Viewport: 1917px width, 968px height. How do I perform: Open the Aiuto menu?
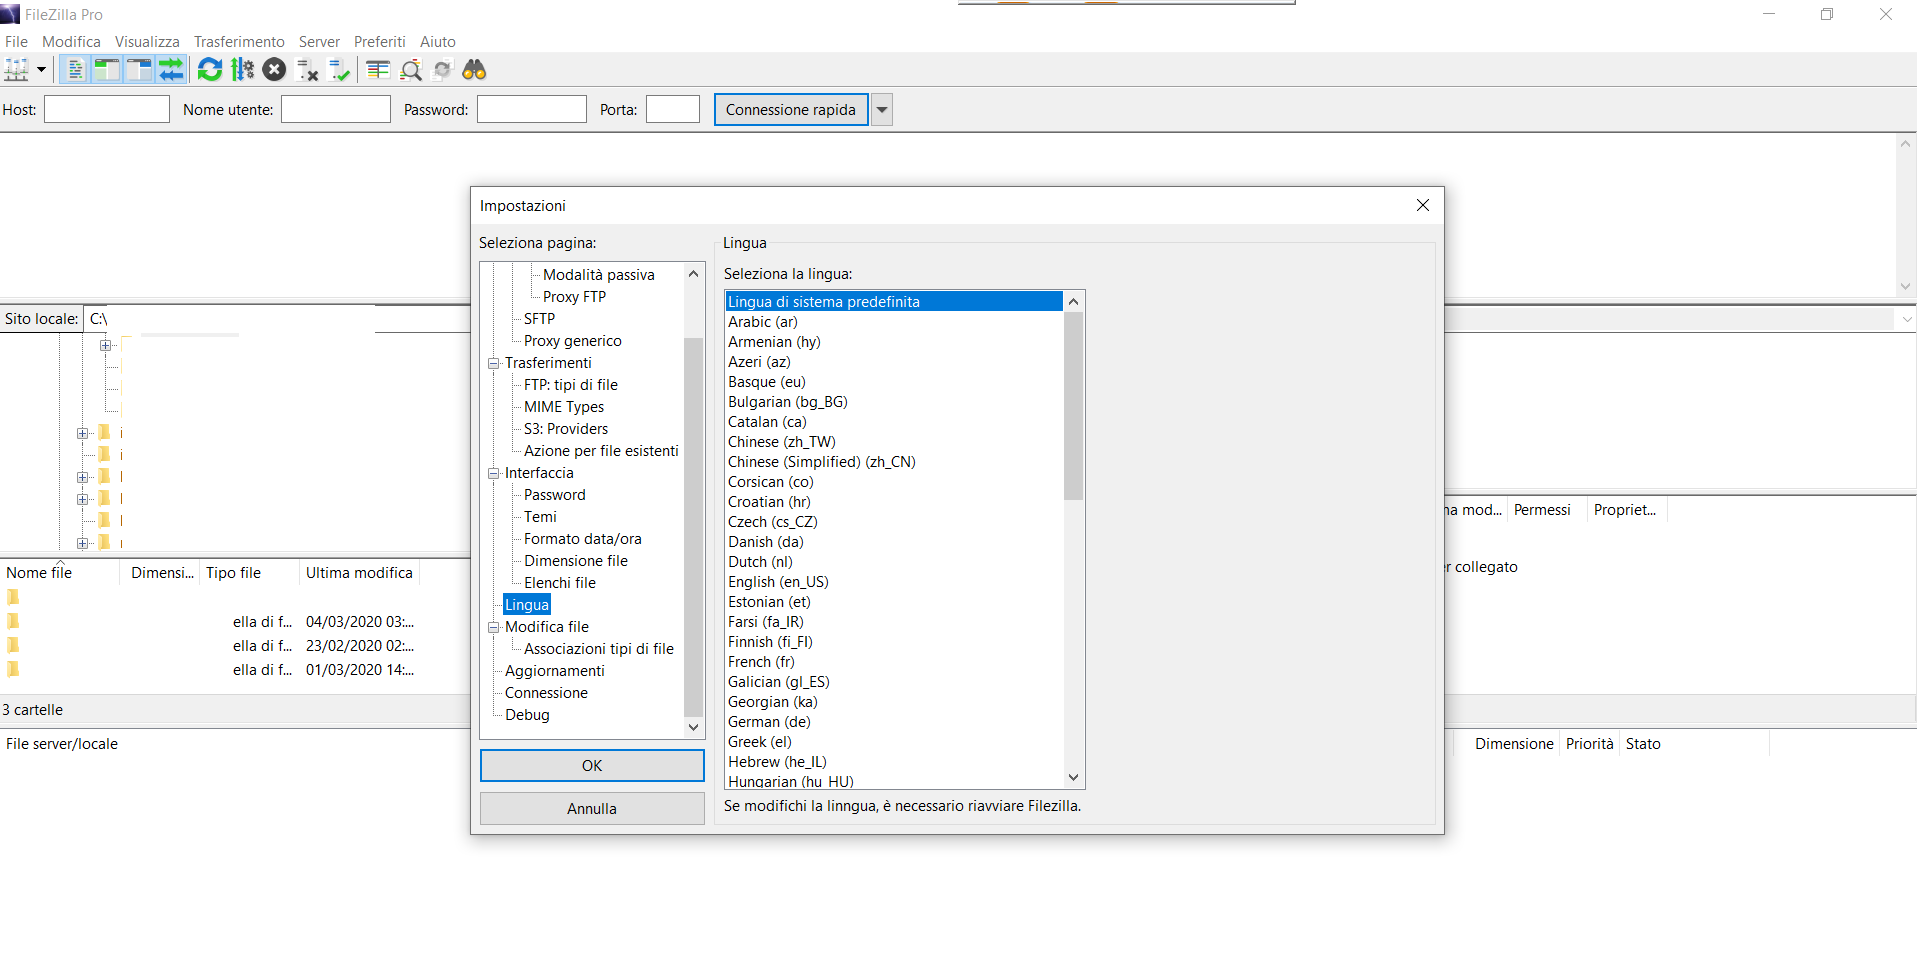[x=437, y=42]
